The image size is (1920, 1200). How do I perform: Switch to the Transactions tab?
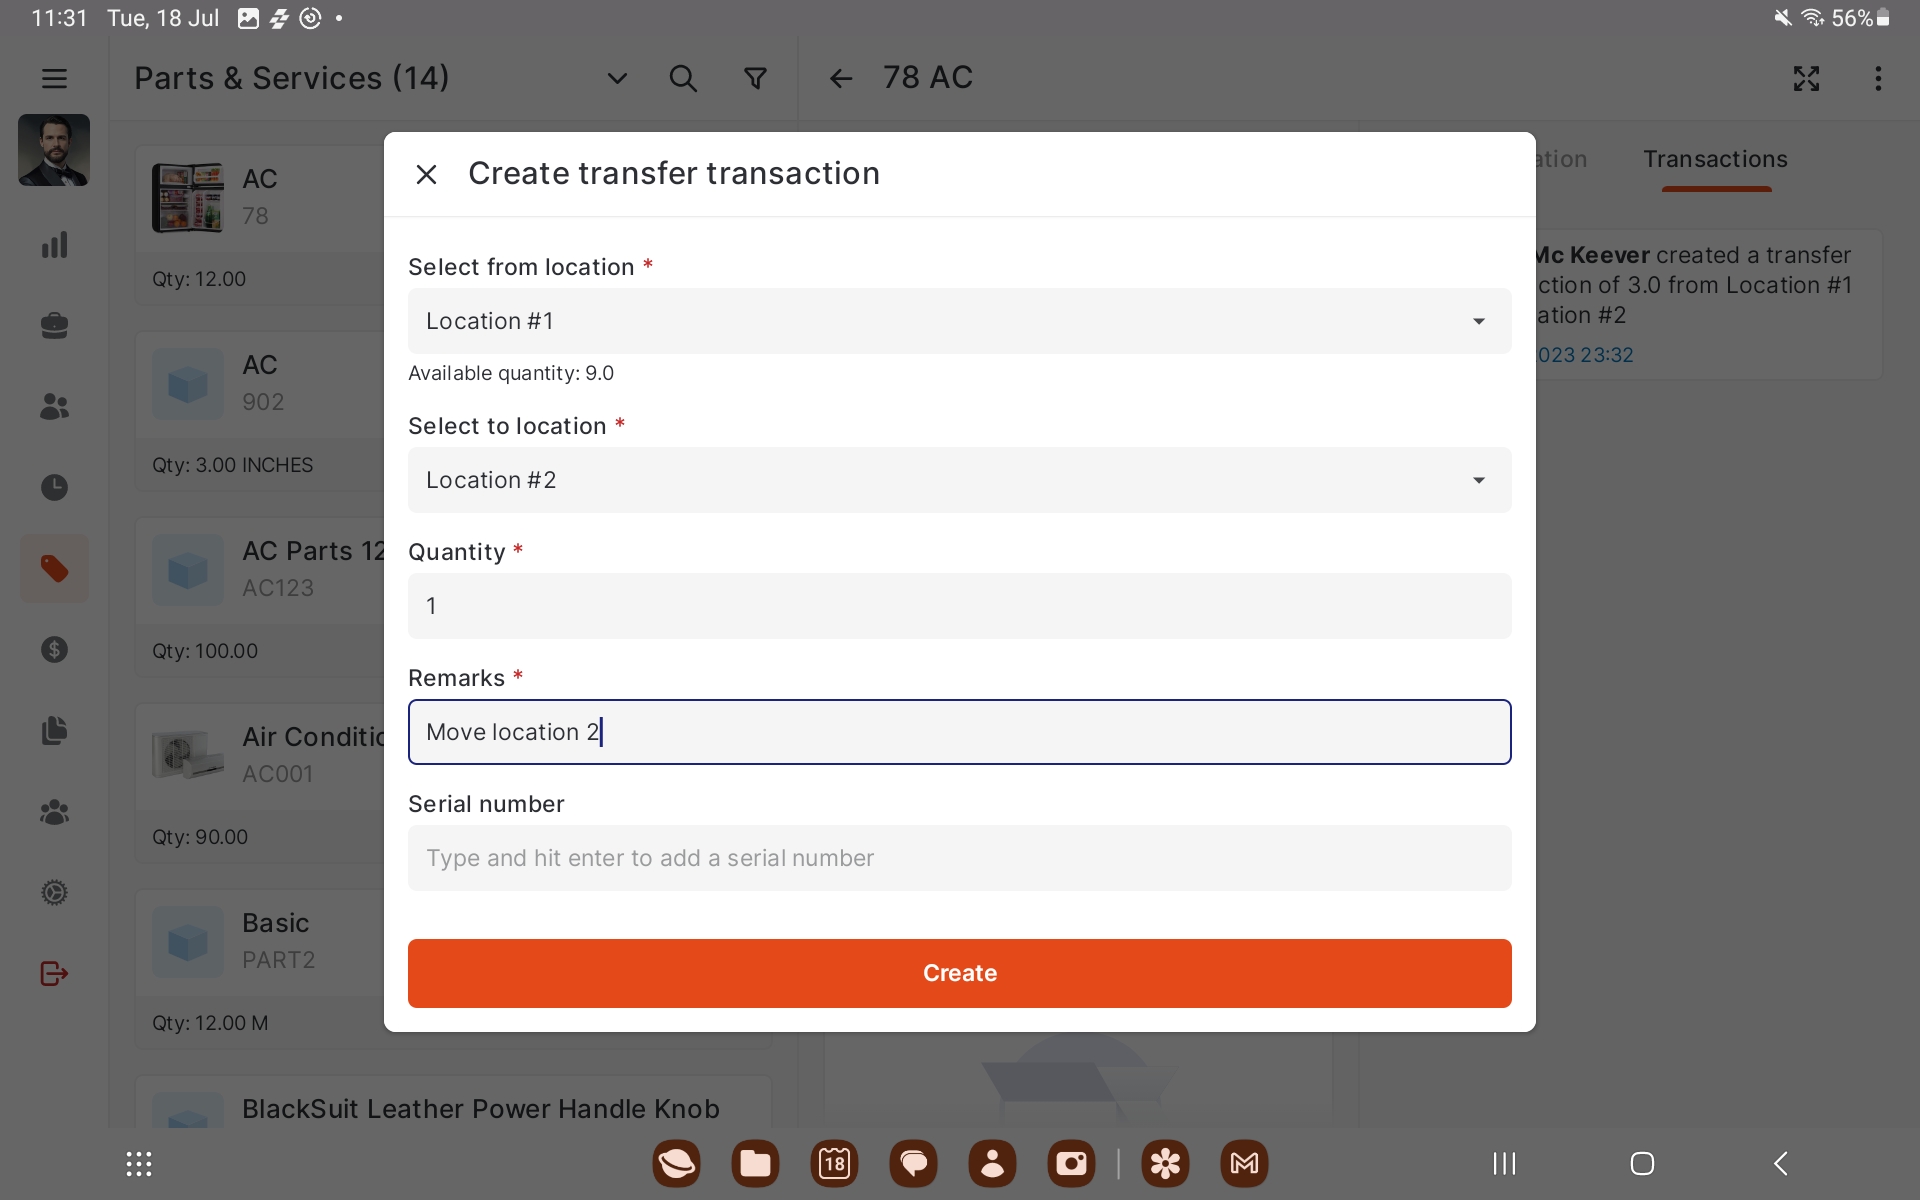1715,160
